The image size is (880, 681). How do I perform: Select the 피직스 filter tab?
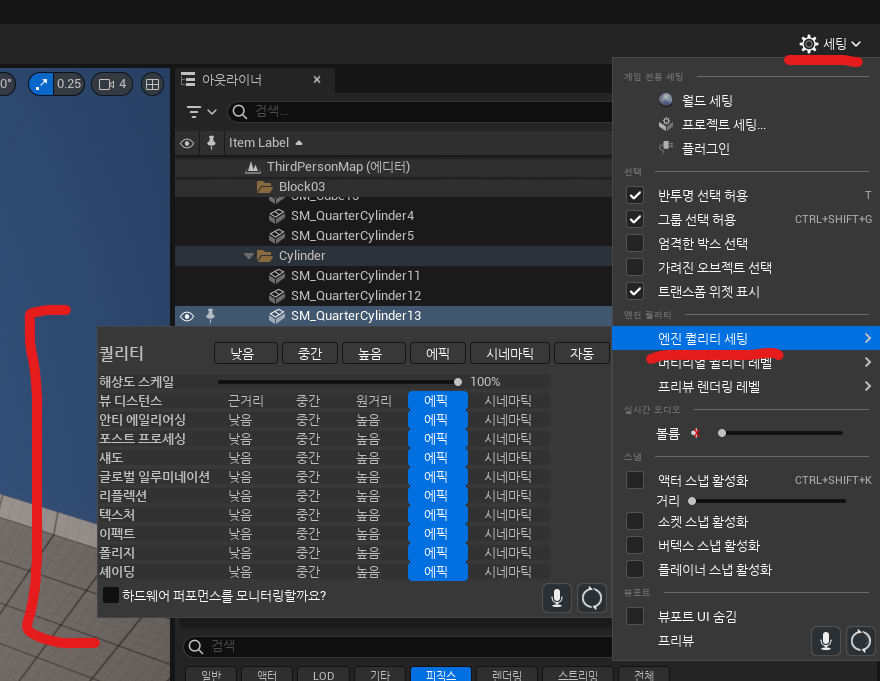tap(441, 675)
